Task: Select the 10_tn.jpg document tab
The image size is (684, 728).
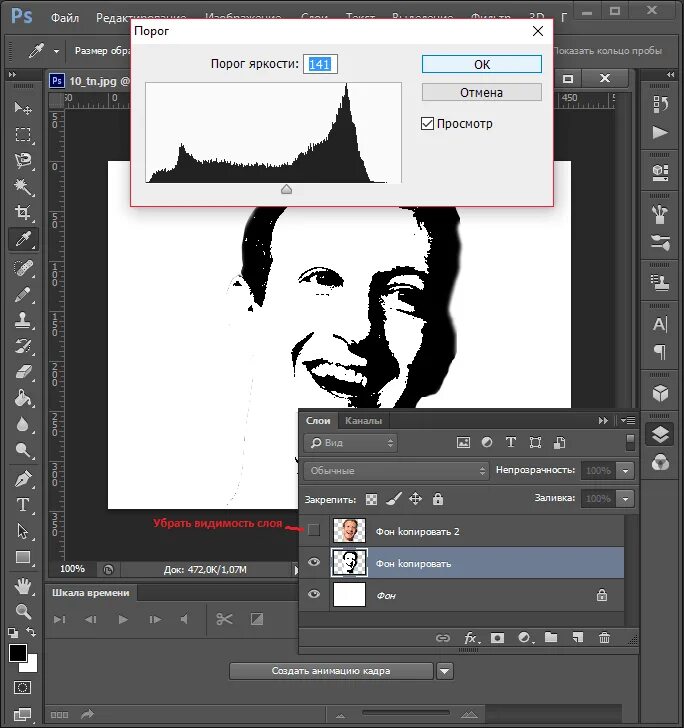Action: coord(91,81)
